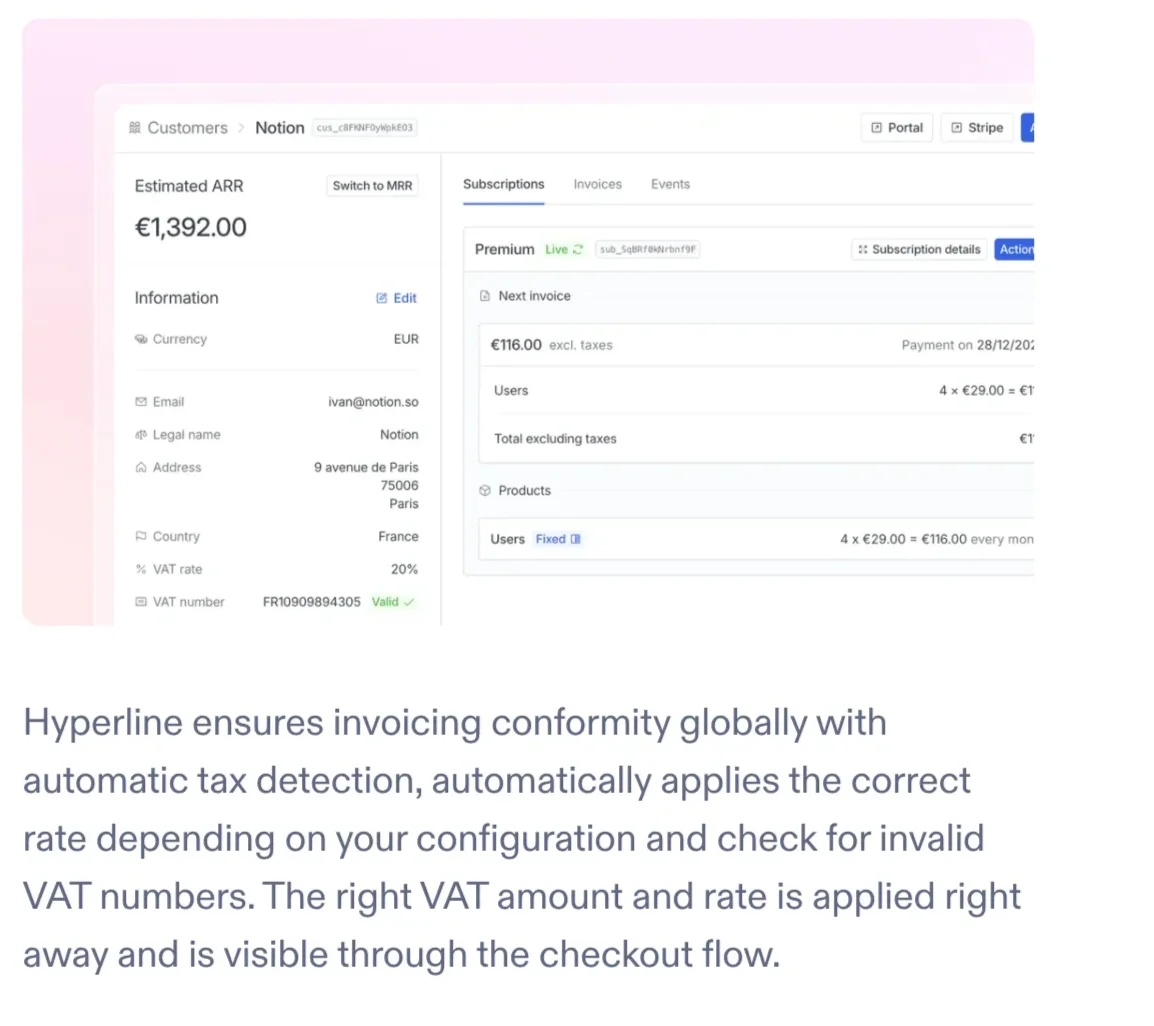Click the VAT number card icon
Screen dimensions: 1154x1026
tap(141, 602)
